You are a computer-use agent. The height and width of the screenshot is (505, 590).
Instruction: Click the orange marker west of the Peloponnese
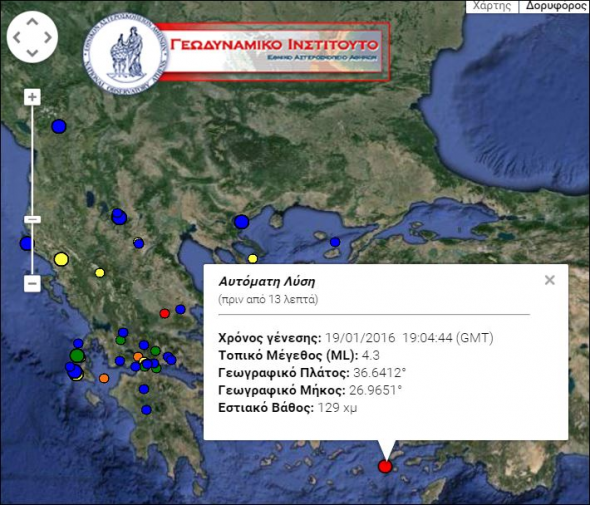(x=104, y=378)
